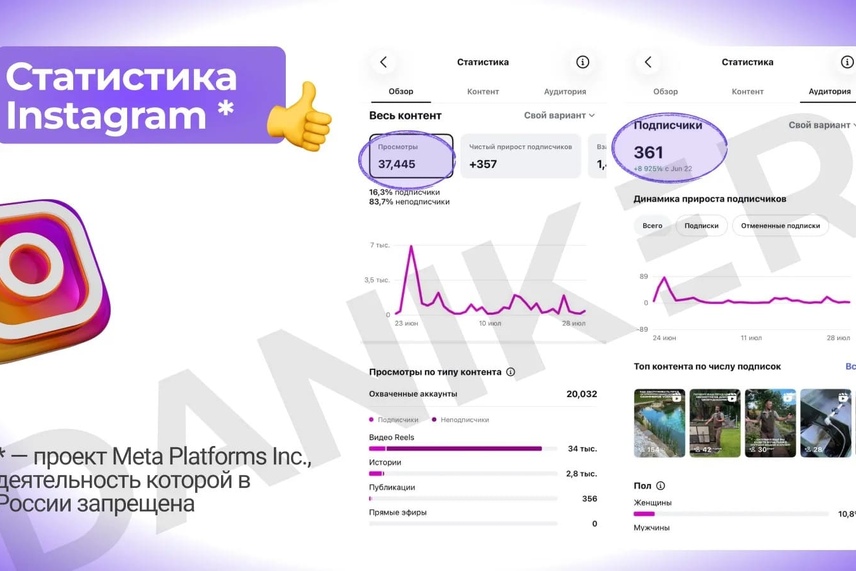This screenshot has width=856, height=571.
Task: Open info icon in left Статистика header
Action: [582, 62]
